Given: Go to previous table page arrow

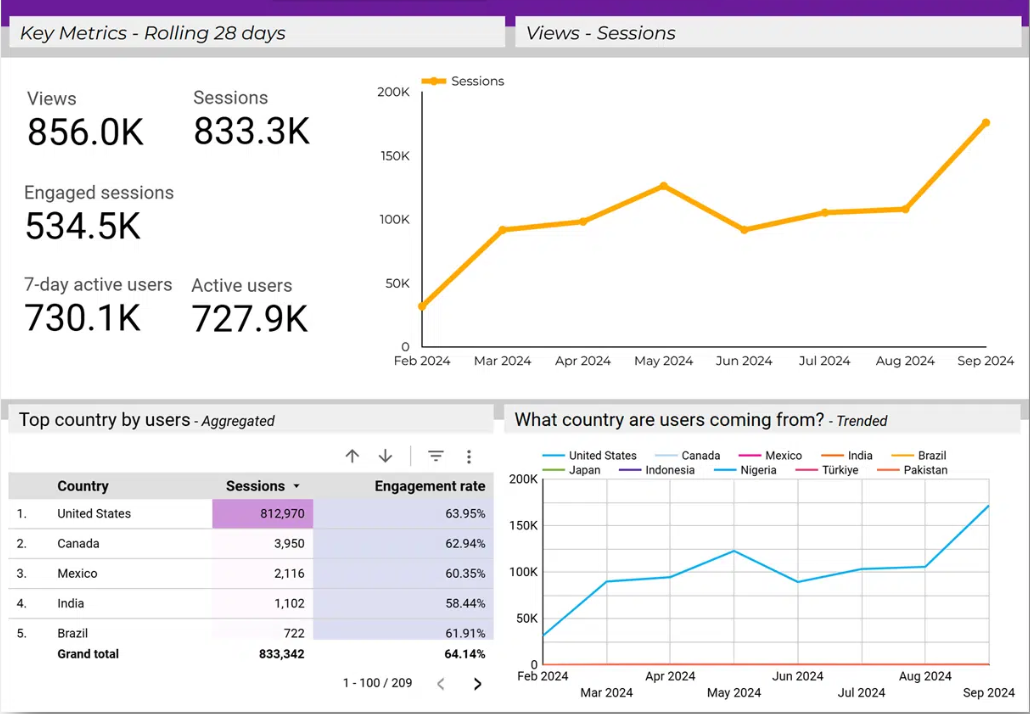Looking at the screenshot, I should tap(441, 684).
